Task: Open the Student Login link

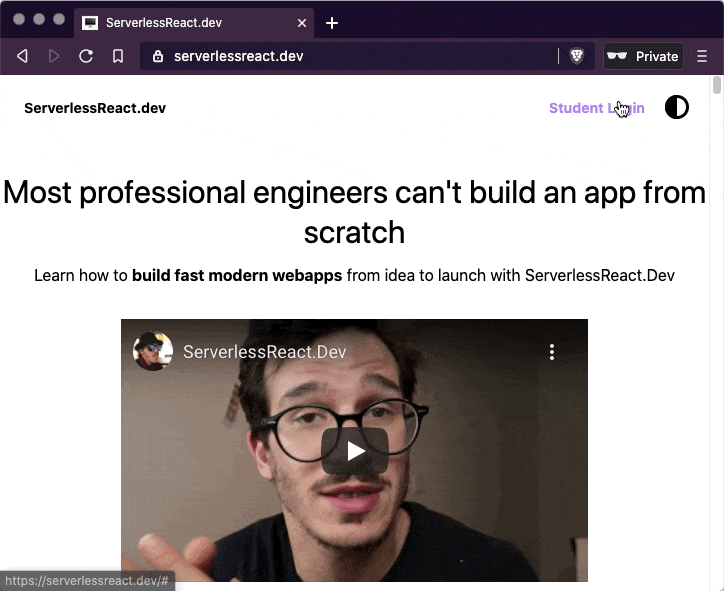Action: [x=597, y=108]
